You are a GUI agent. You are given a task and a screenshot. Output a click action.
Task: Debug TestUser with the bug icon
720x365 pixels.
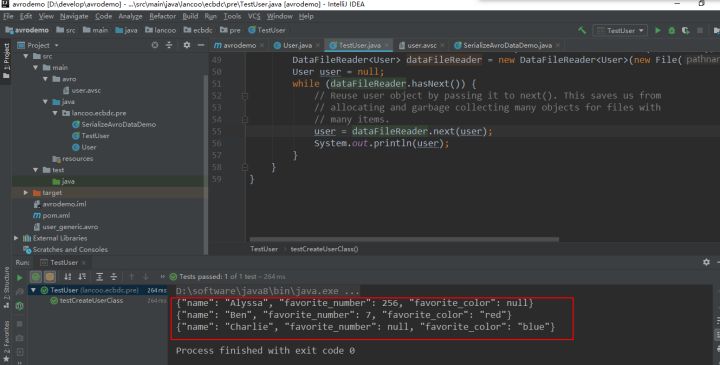pyautogui.click(x=672, y=30)
